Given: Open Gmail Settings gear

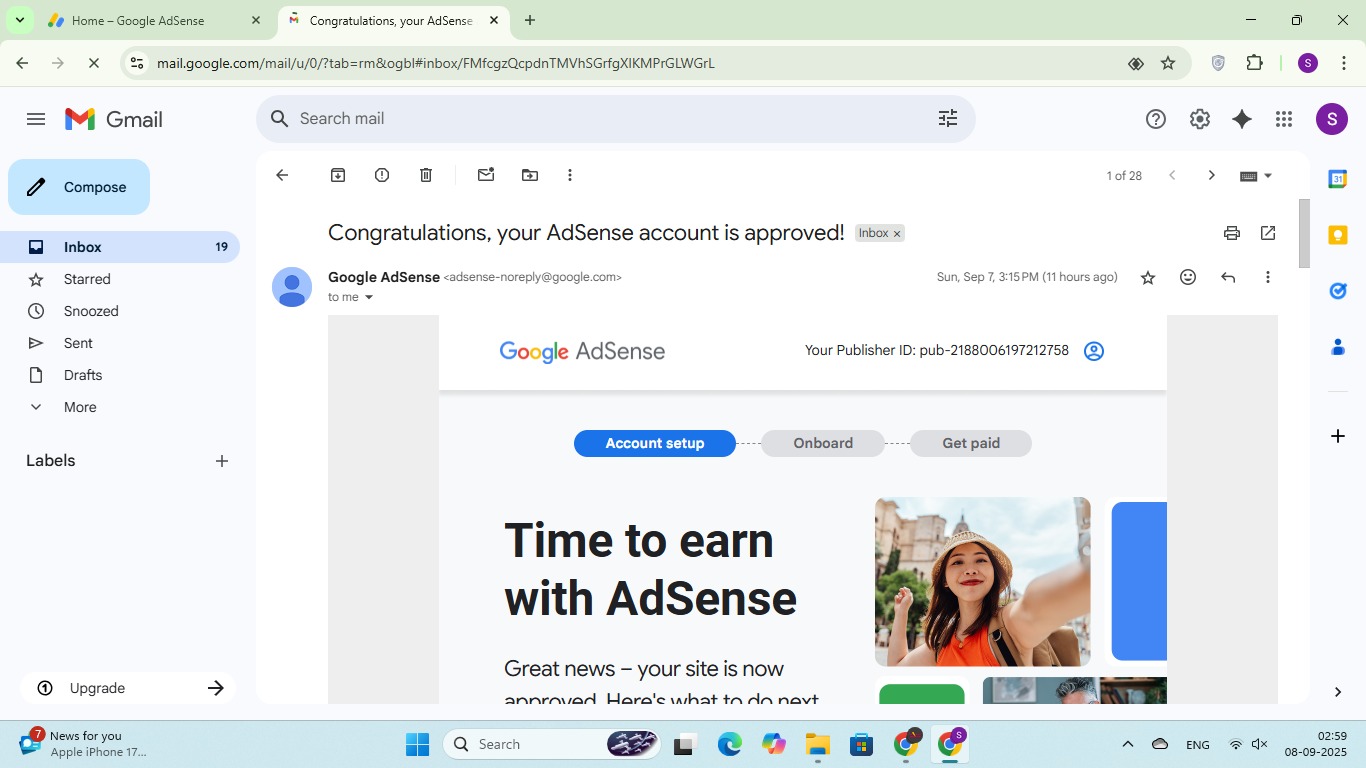Looking at the screenshot, I should pyautogui.click(x=1200, y=119).
